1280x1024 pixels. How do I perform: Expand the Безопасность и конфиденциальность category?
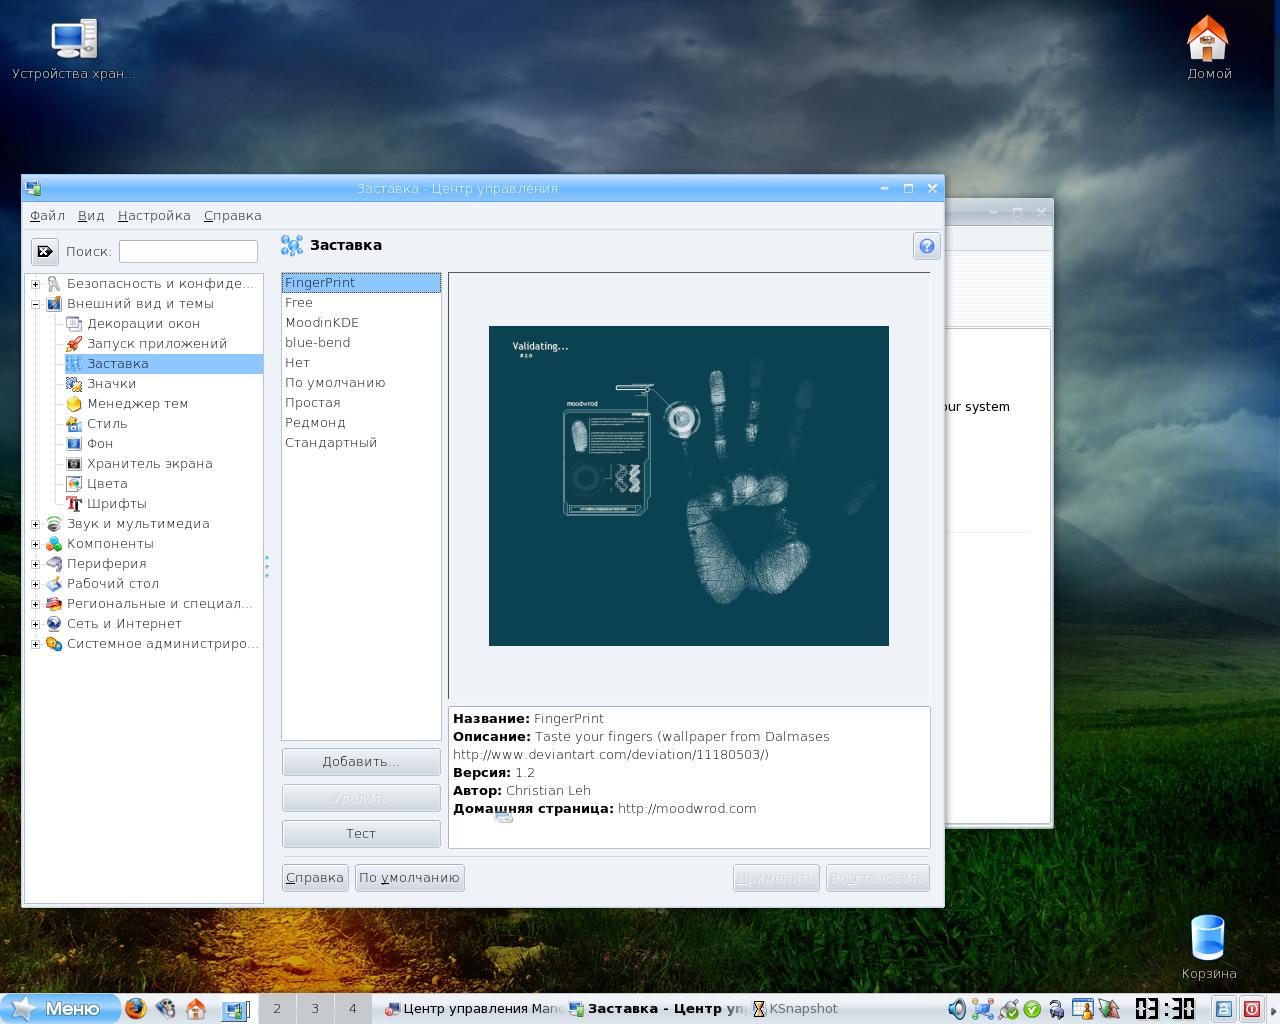point(35,284)
